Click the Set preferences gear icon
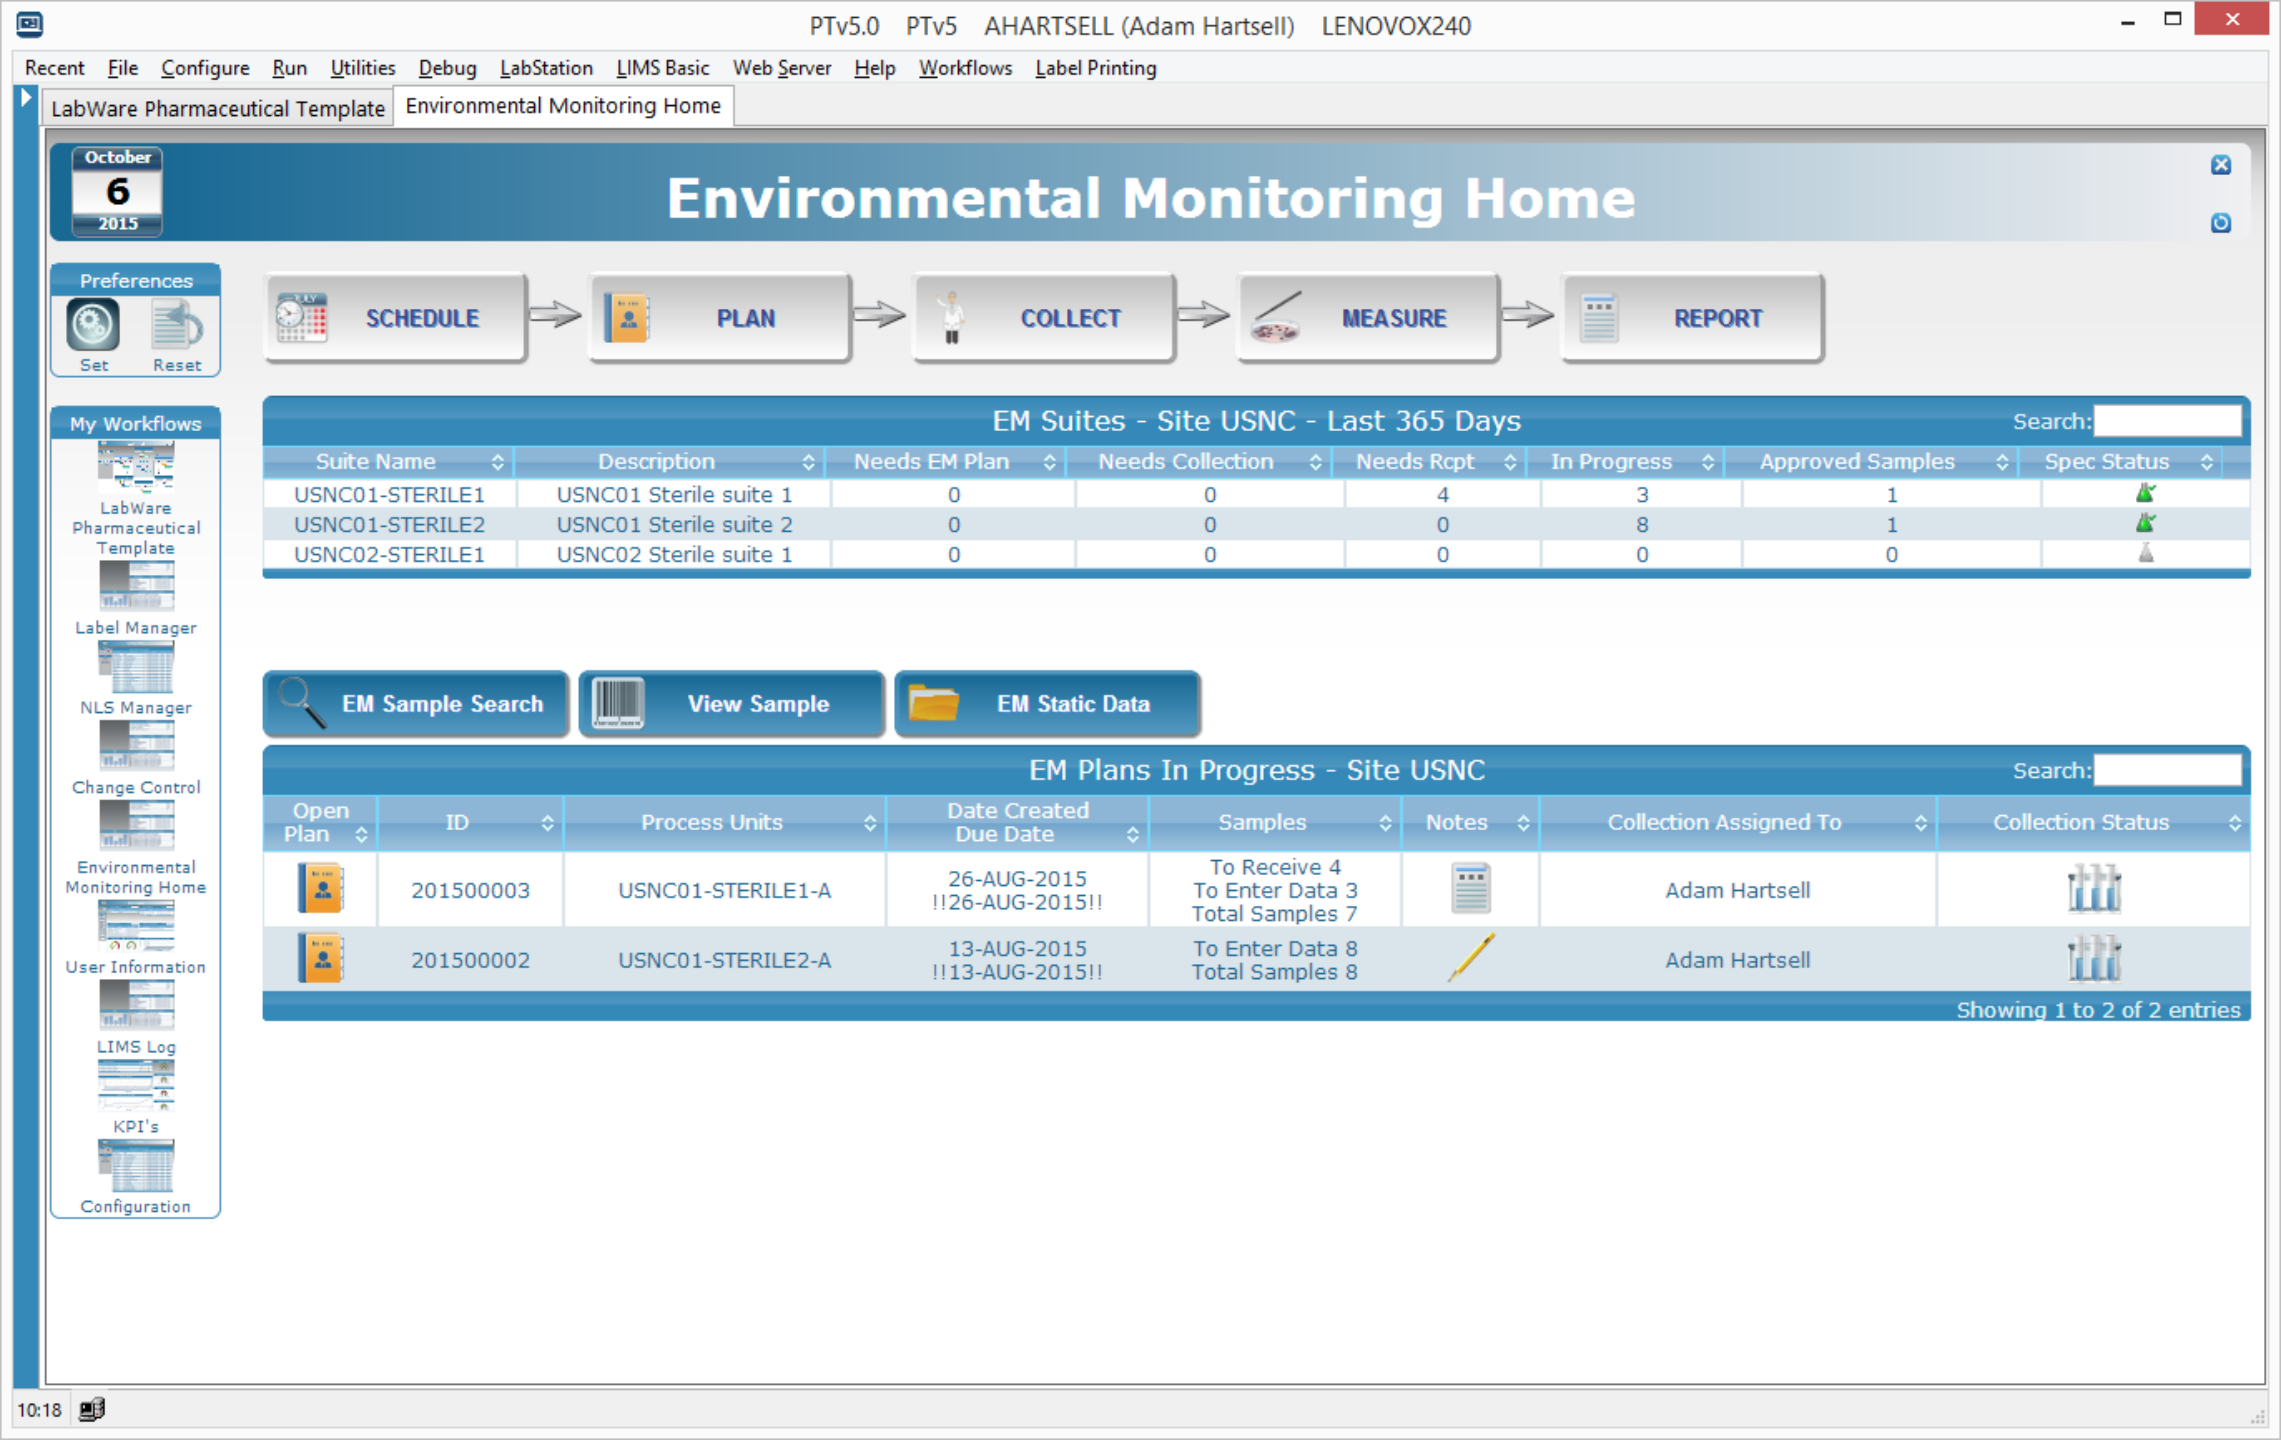The height and width of the screenshot is (1440, 2281). click(x=93, y=325)
